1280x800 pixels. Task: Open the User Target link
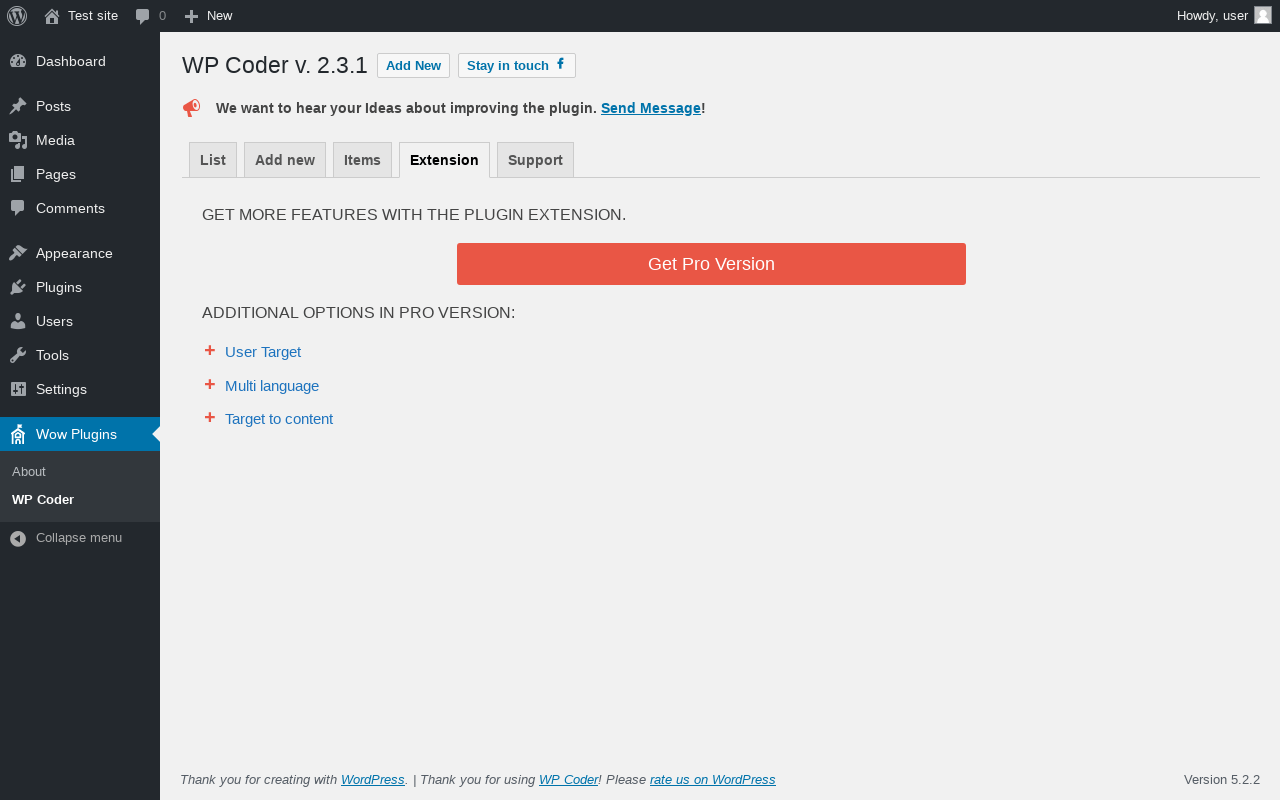click(263, 352)
